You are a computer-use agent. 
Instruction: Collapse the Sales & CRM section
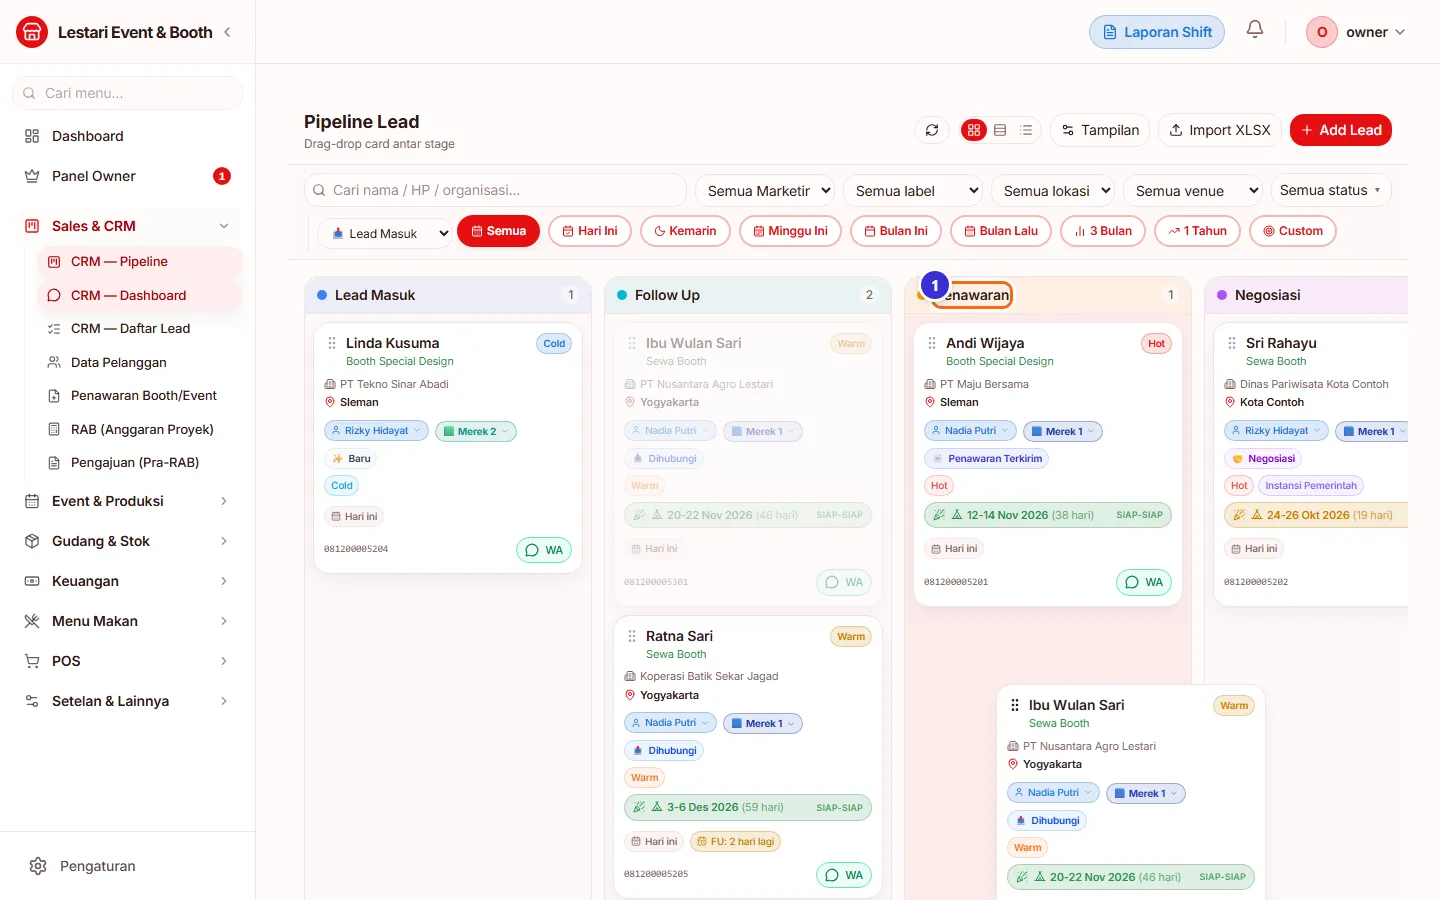[x=127, y=226]
